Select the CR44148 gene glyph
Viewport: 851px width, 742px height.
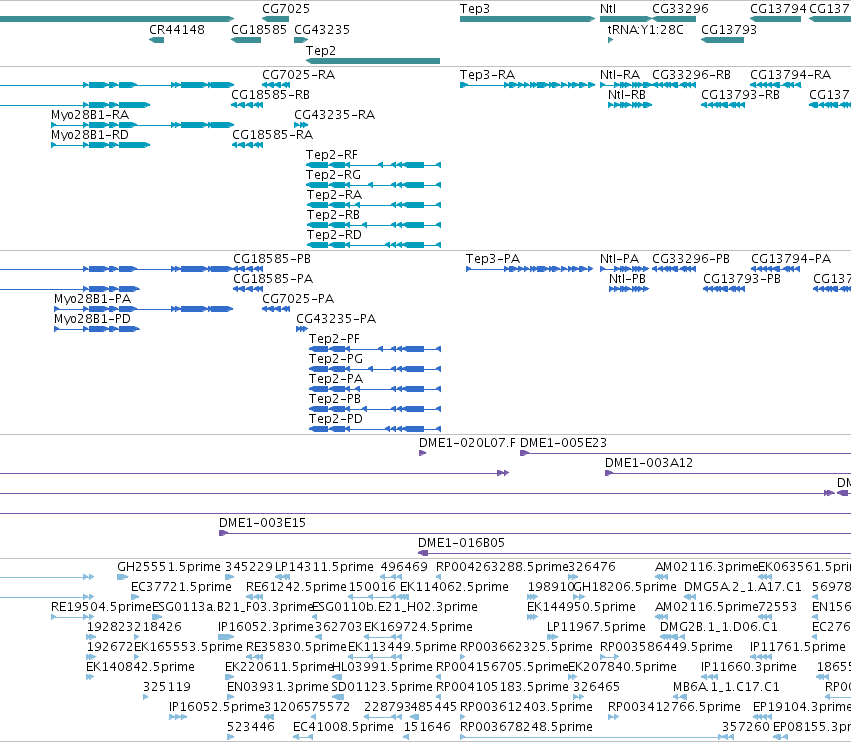pyautogui.click(x=156, y=40)
